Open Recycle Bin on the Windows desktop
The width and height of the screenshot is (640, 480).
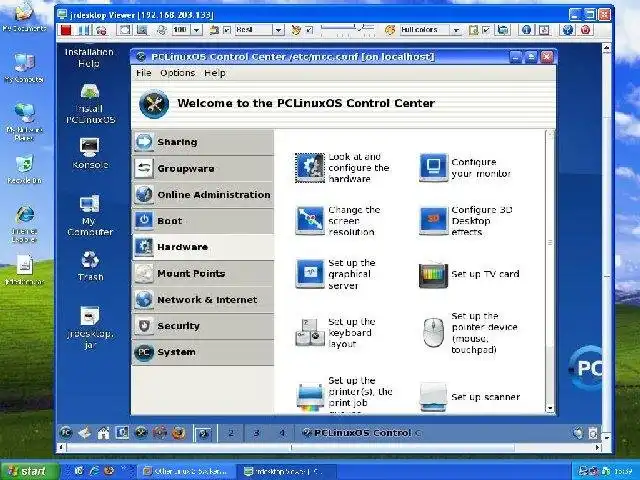(24, 169)
